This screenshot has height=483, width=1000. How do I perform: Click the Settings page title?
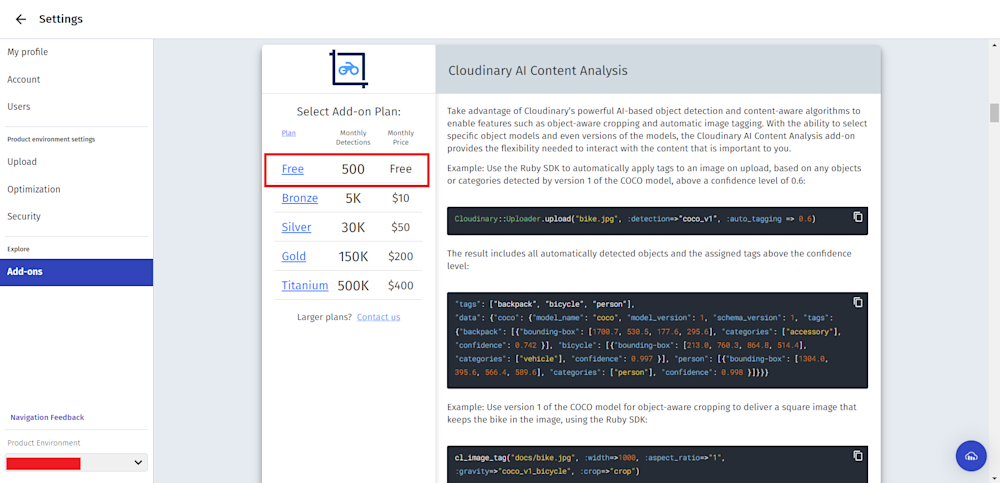(61, 19)
